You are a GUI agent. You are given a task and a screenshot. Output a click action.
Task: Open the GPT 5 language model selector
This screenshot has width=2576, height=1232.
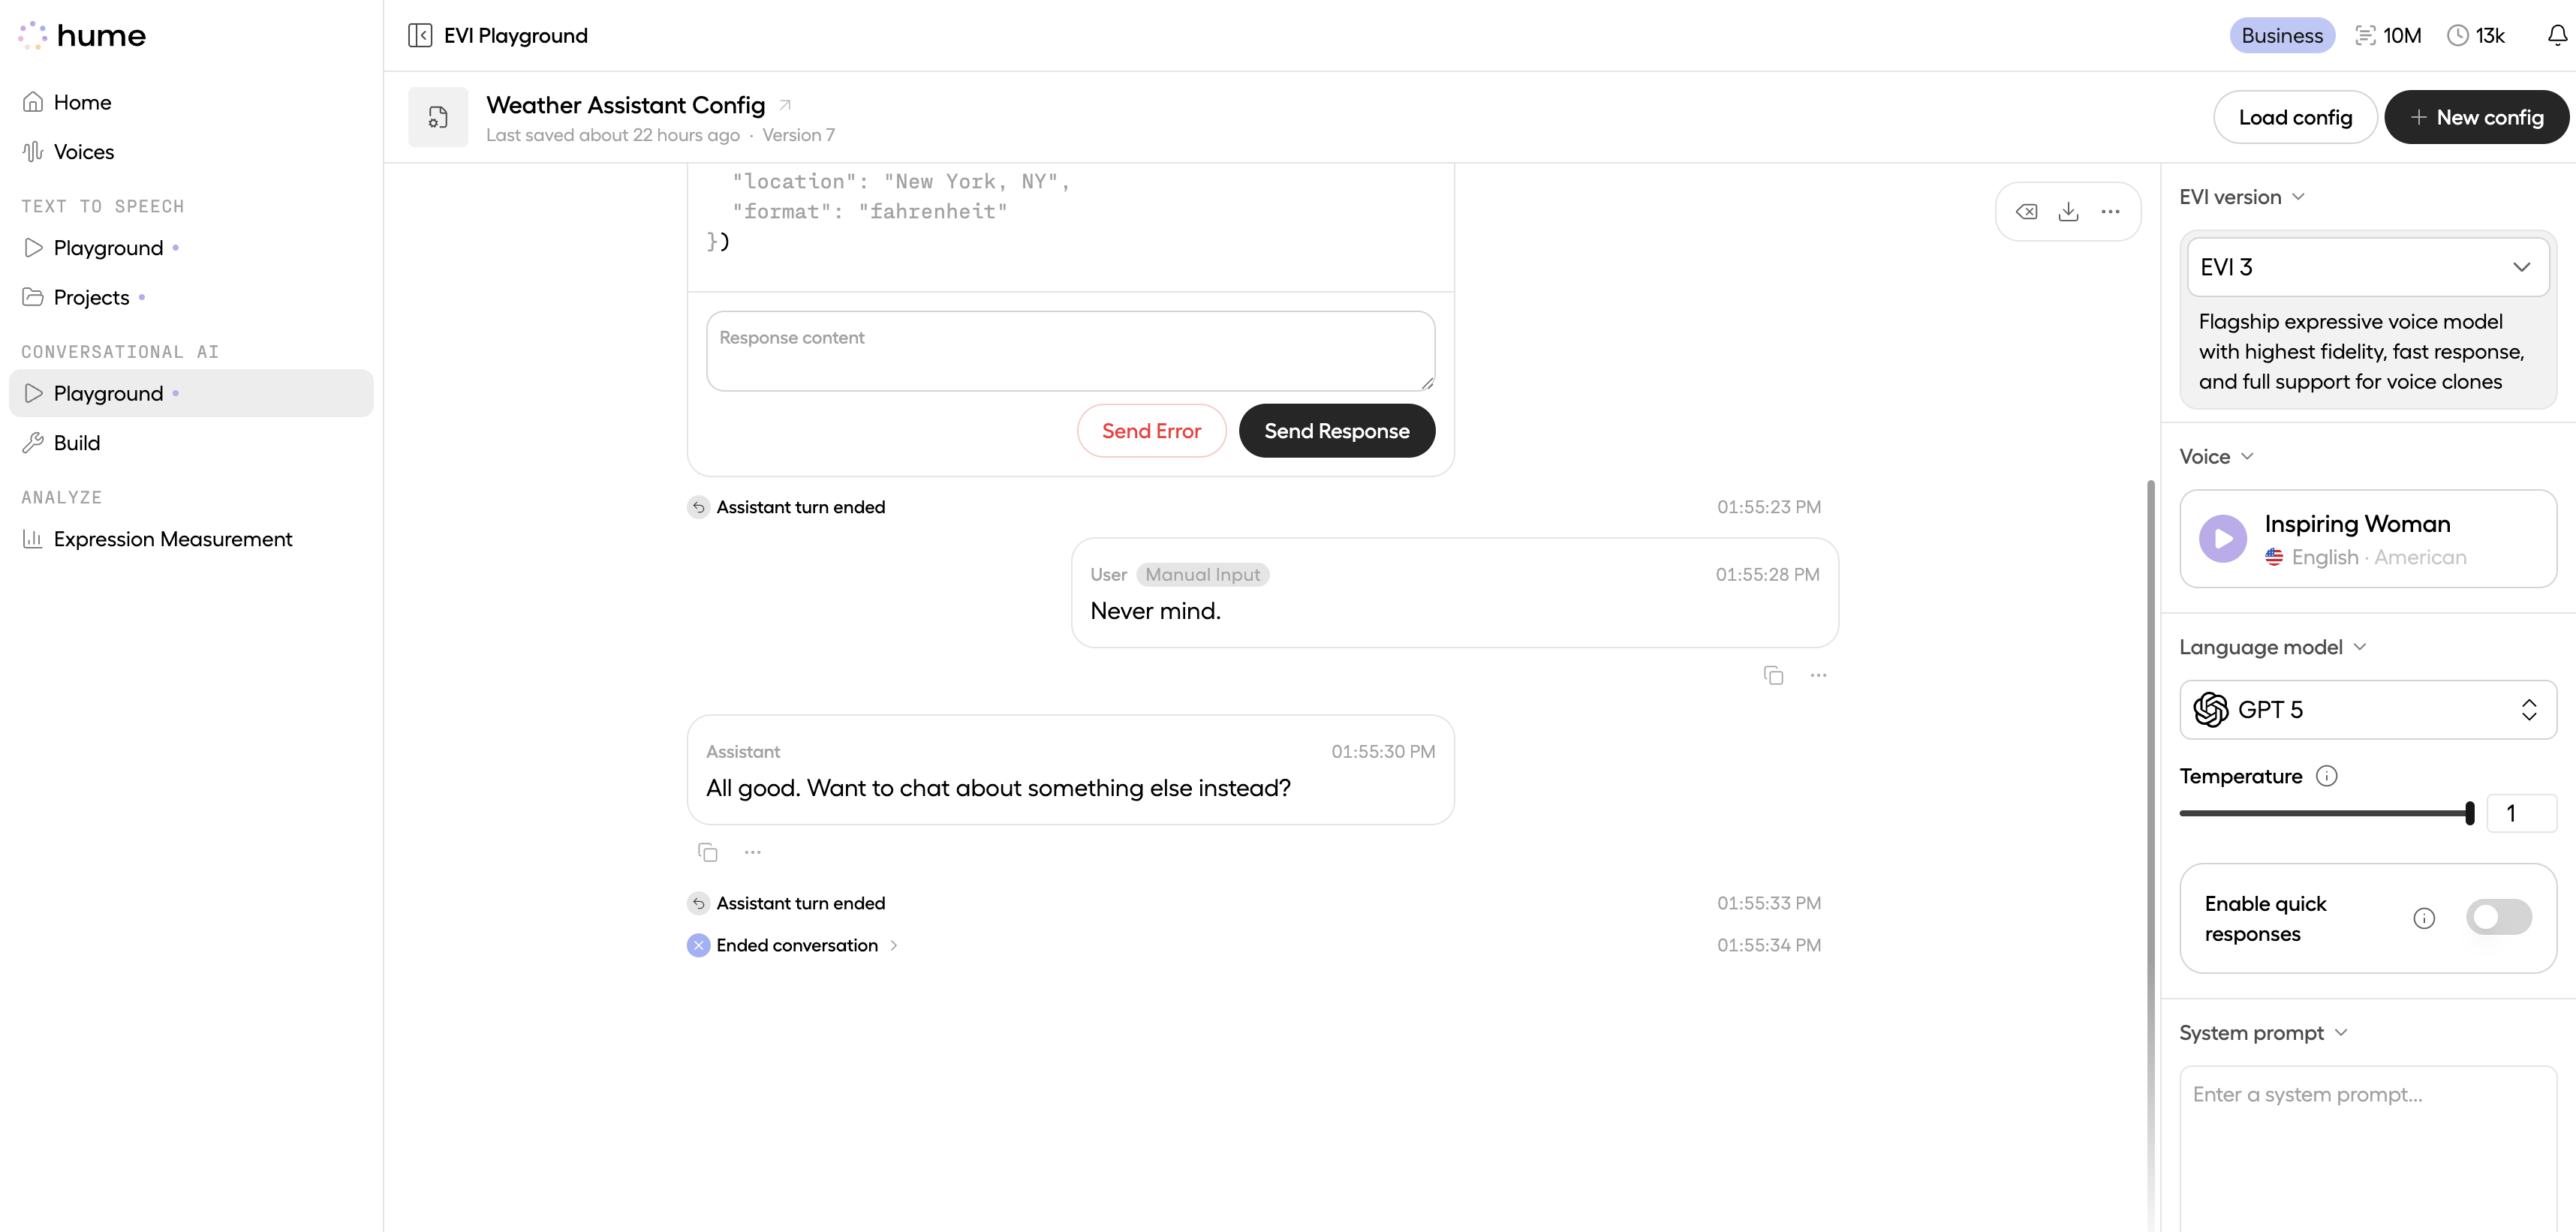pyautogui.click(x=2367, y=709)
